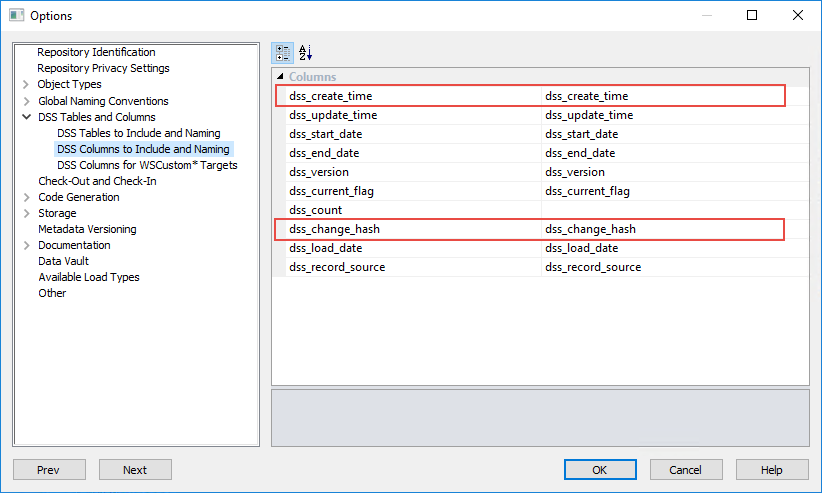Expand the Documentation tree node

click(26, 245)
